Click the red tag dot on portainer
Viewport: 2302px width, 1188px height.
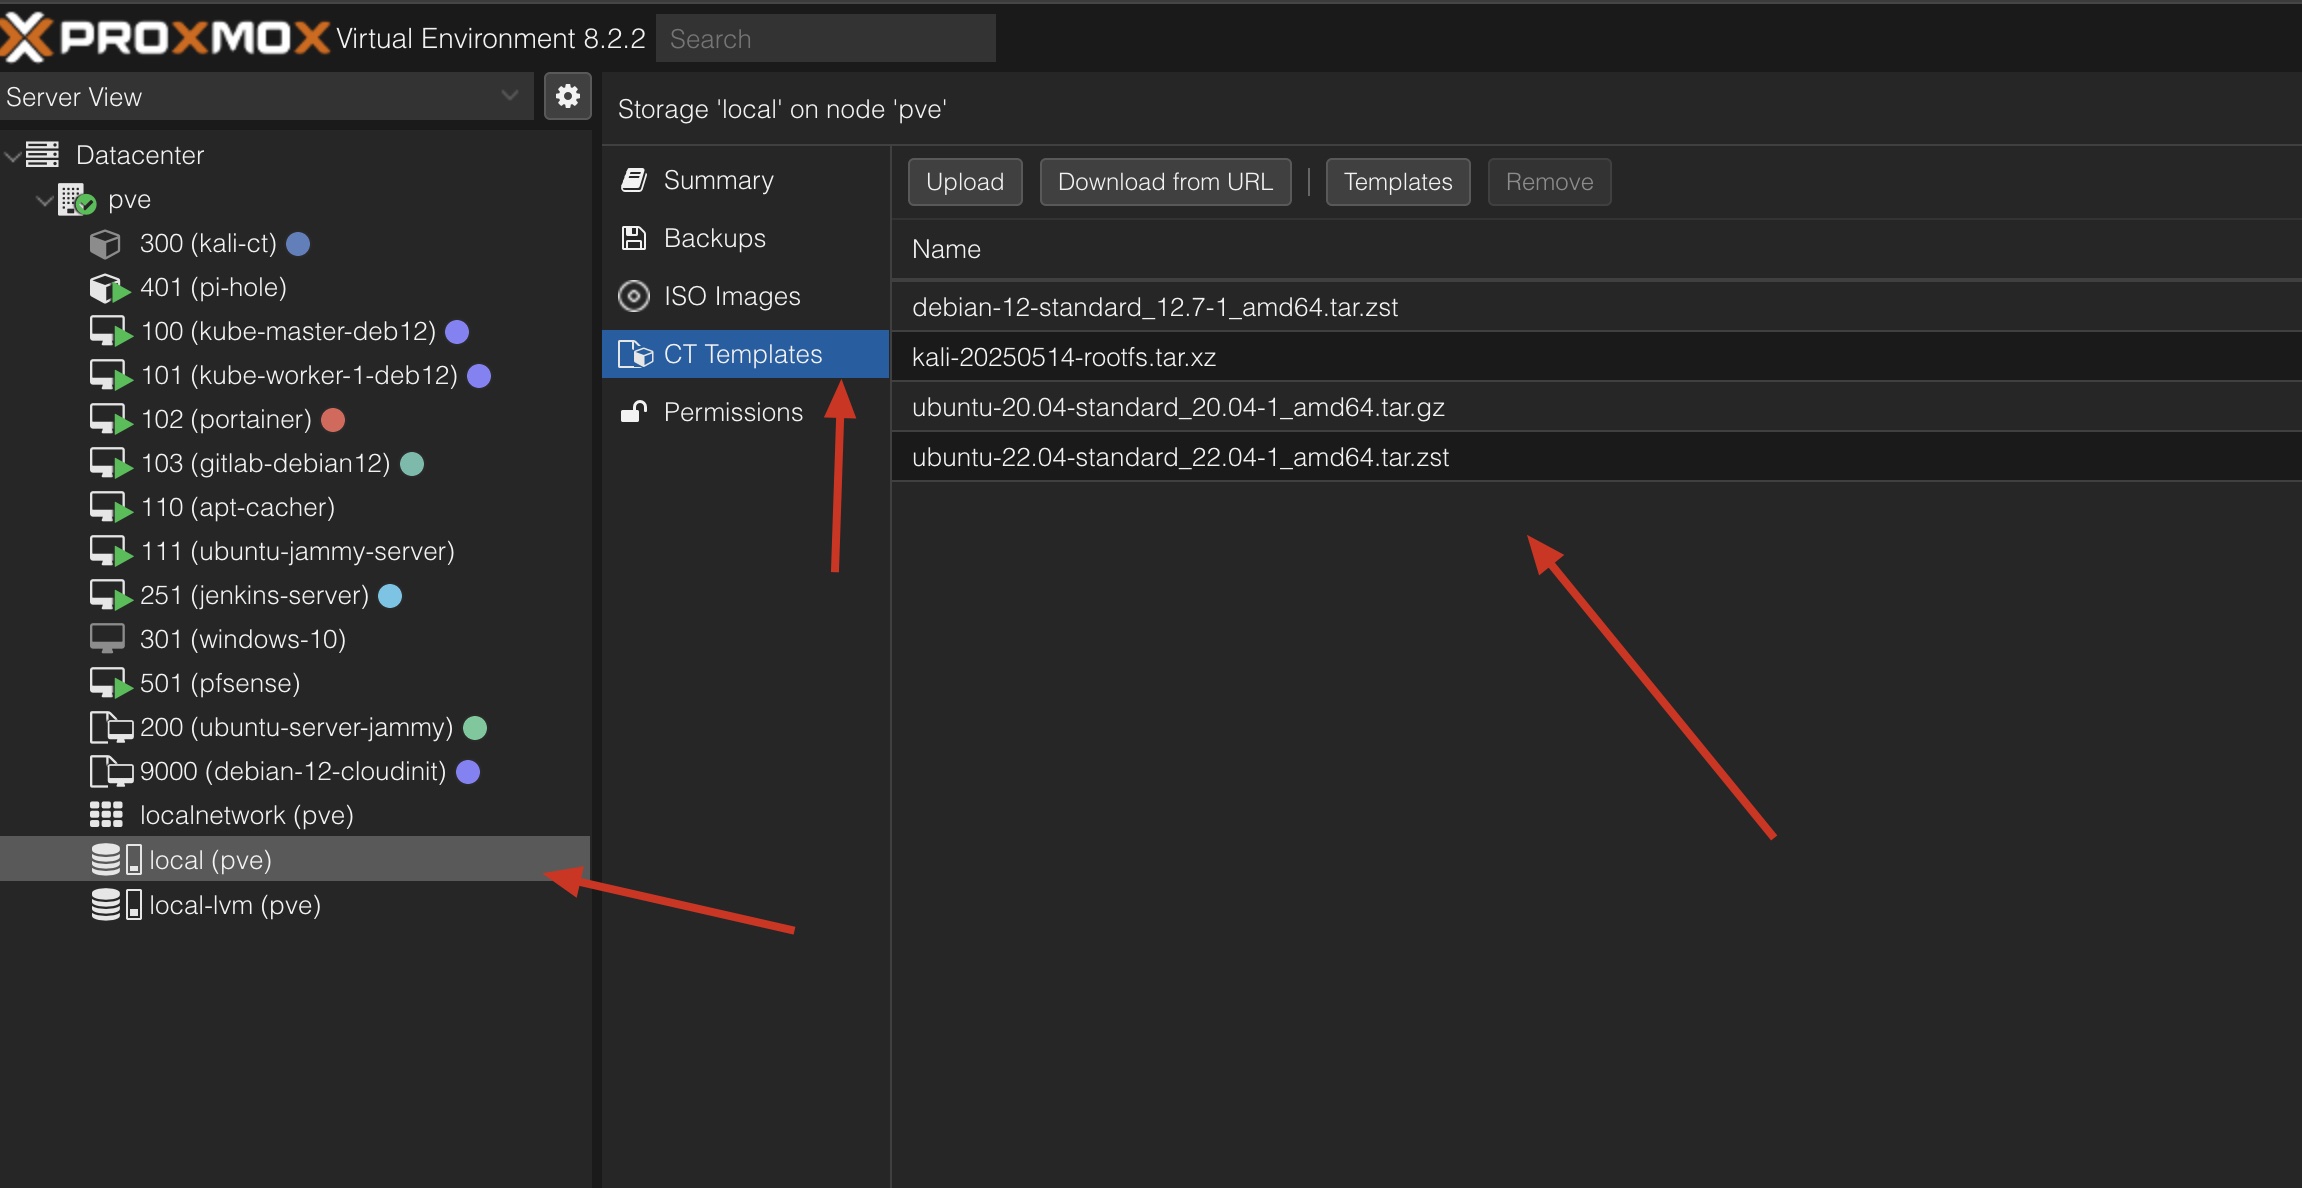click(x=333, y=420)
